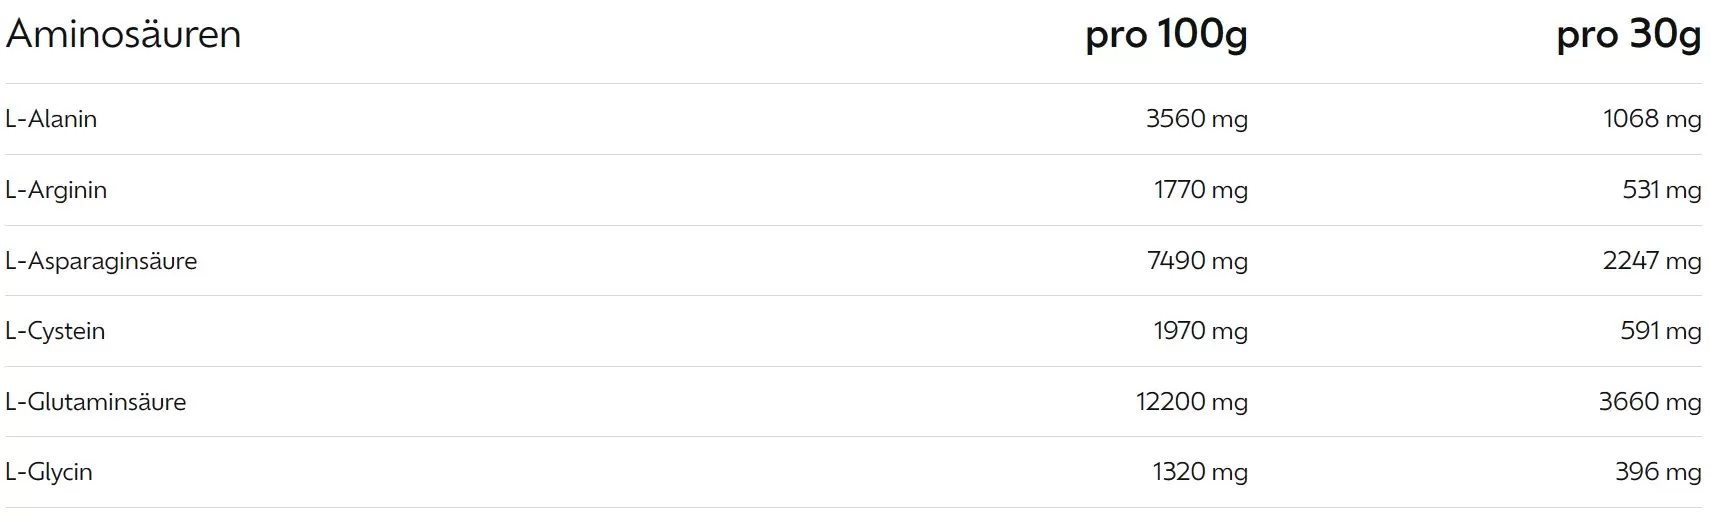Screen dimensions: 1710x519
Task: Select the 591 mg value
Action: click(x=1661, y=331)
